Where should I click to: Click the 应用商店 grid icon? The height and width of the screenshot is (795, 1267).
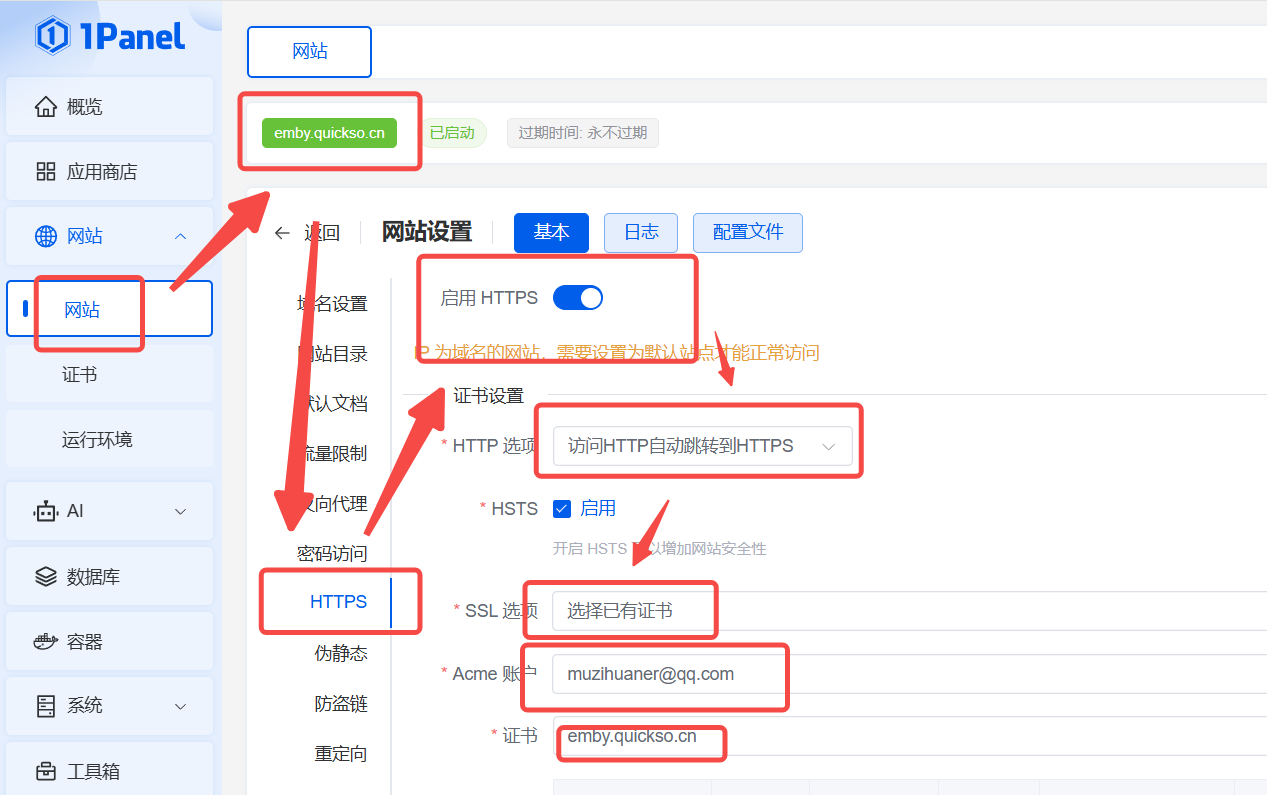[46, 172]
